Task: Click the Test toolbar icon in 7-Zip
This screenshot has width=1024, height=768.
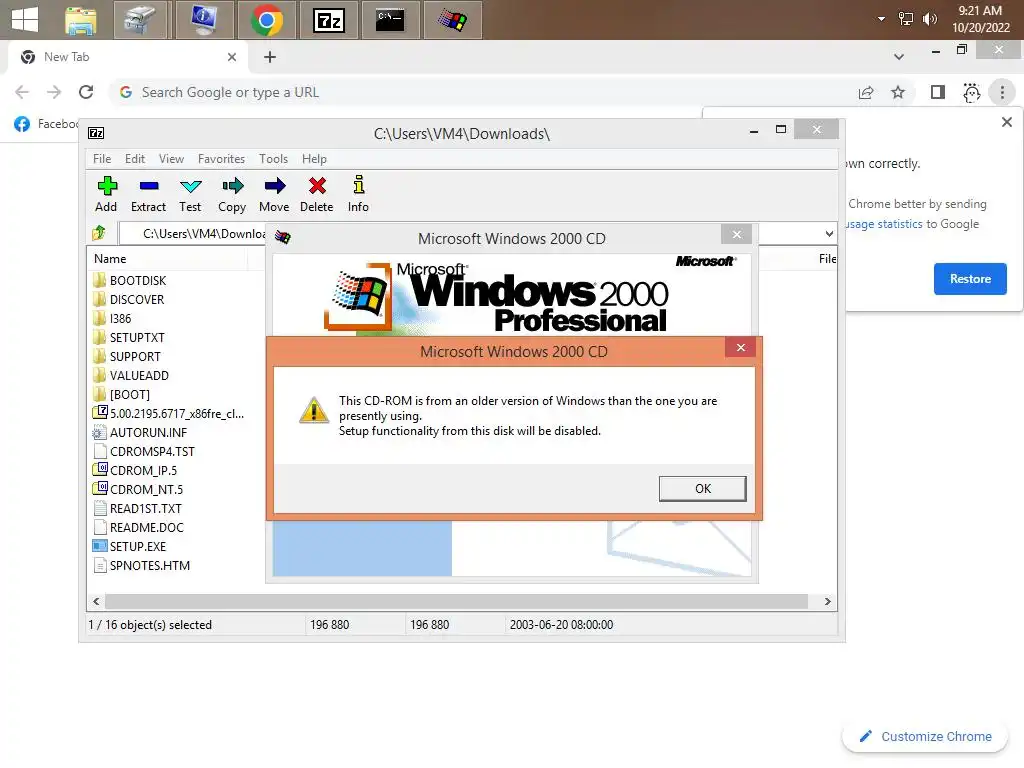Action: (190, 194)
